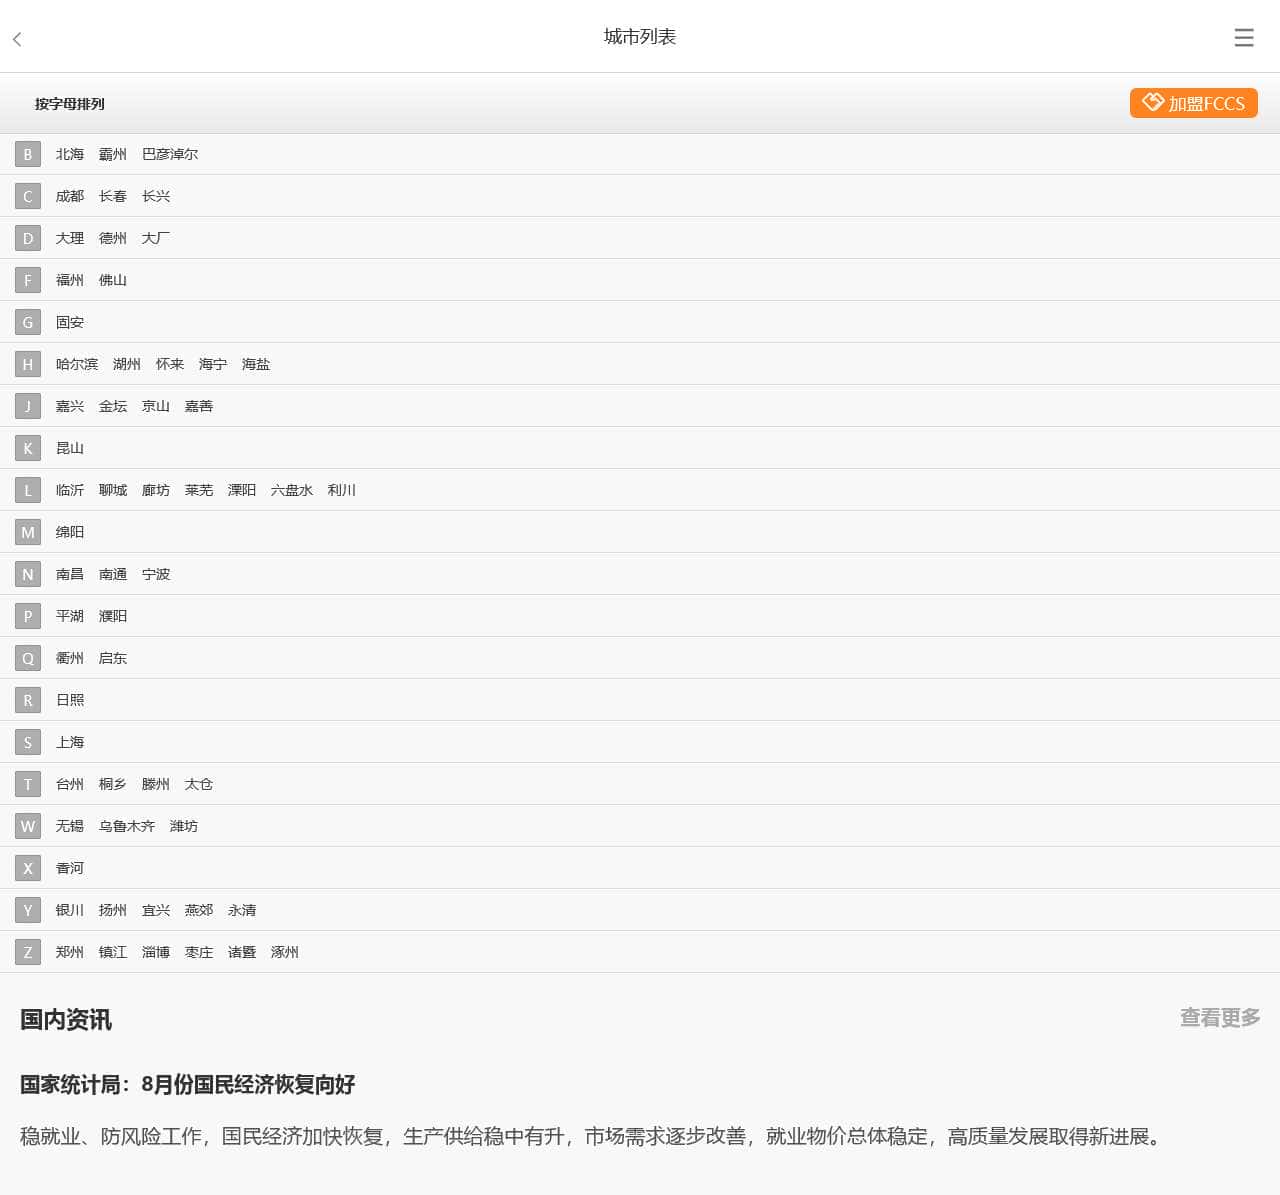Click 查看更多 to view more news

(1219, 1018)
